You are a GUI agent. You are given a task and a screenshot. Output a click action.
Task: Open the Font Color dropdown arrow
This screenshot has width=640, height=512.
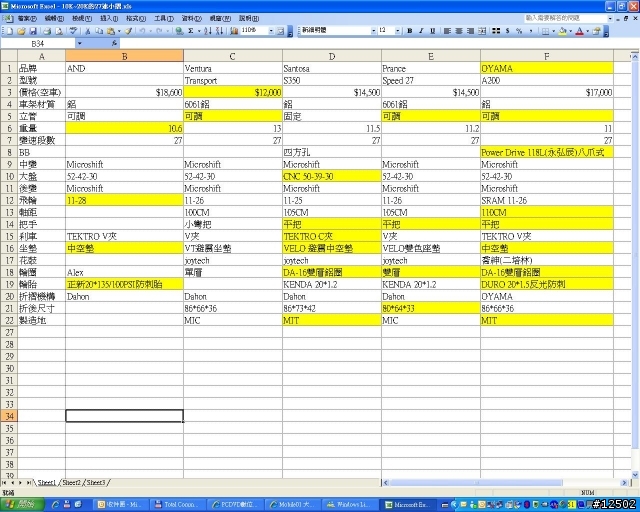tap(588, 31)
